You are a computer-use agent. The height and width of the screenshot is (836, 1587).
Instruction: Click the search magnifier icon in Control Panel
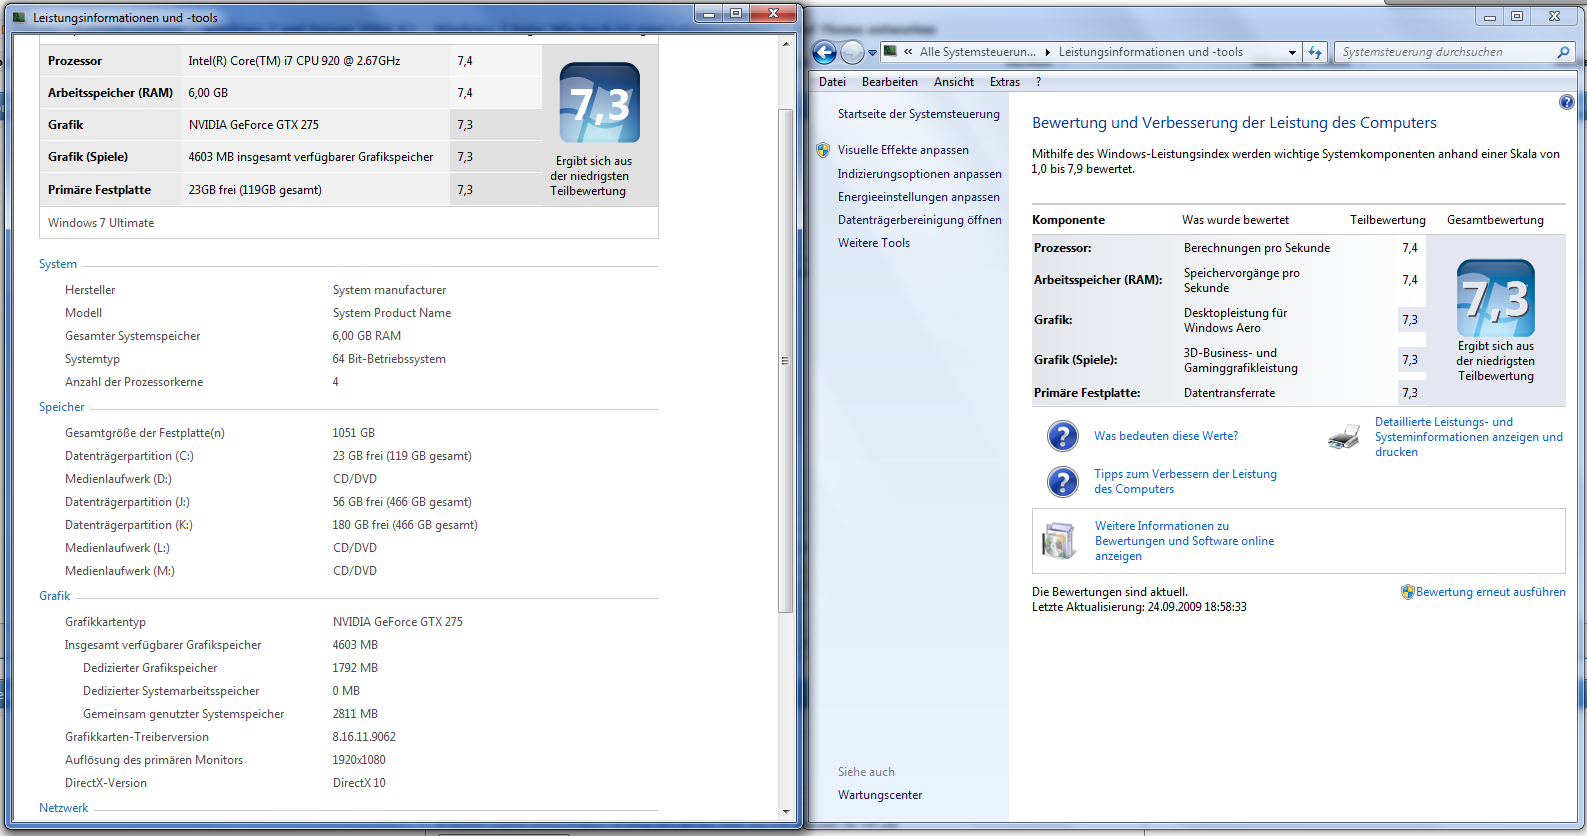[1563, 52]
